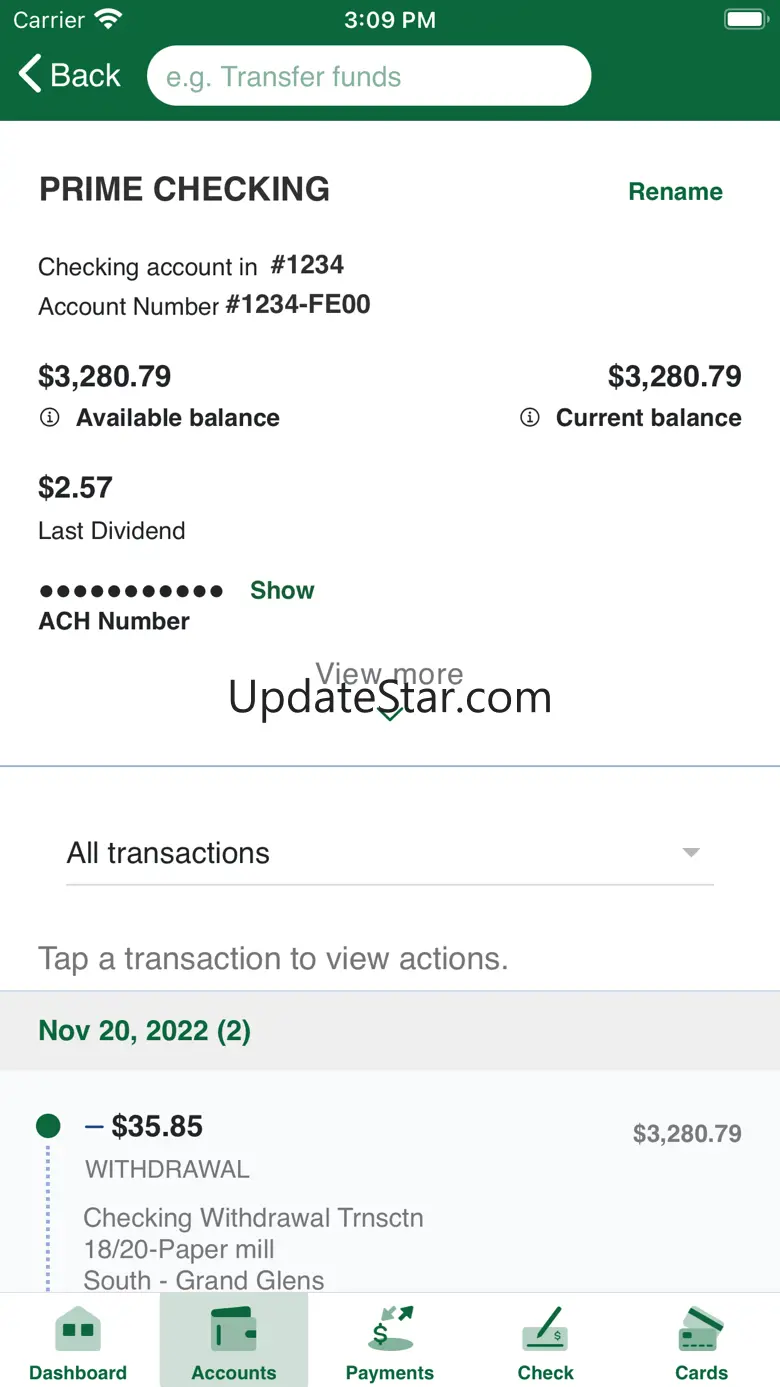Screen dimensions: 780x1387
Task: Tap the Back chevron arrow
Action: [31, 75]
